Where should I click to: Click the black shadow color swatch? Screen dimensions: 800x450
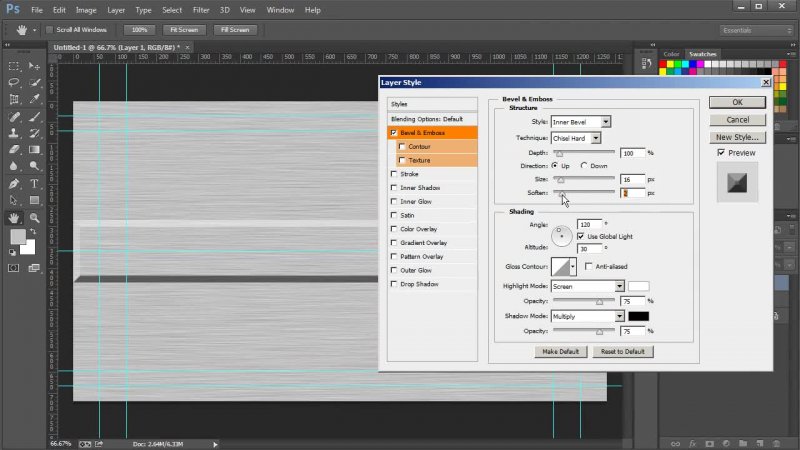click(638, 316)
